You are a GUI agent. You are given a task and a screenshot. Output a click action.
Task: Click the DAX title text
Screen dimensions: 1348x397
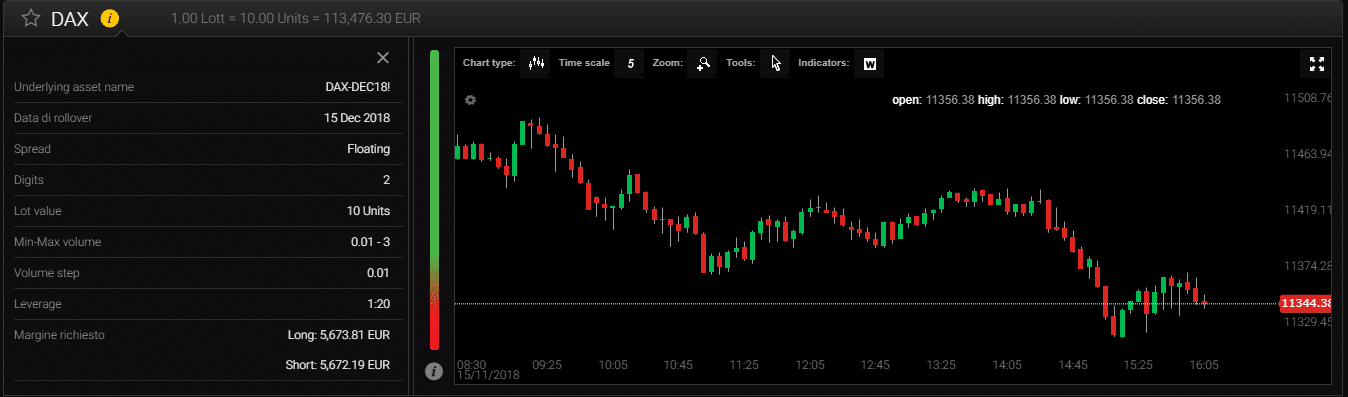coord(70,18)
